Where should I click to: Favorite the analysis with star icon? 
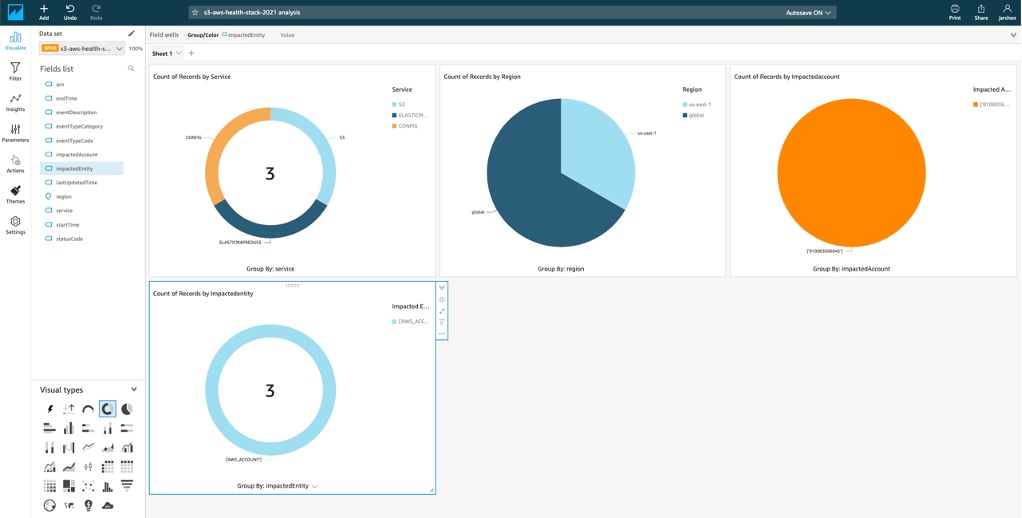(195, 12)
